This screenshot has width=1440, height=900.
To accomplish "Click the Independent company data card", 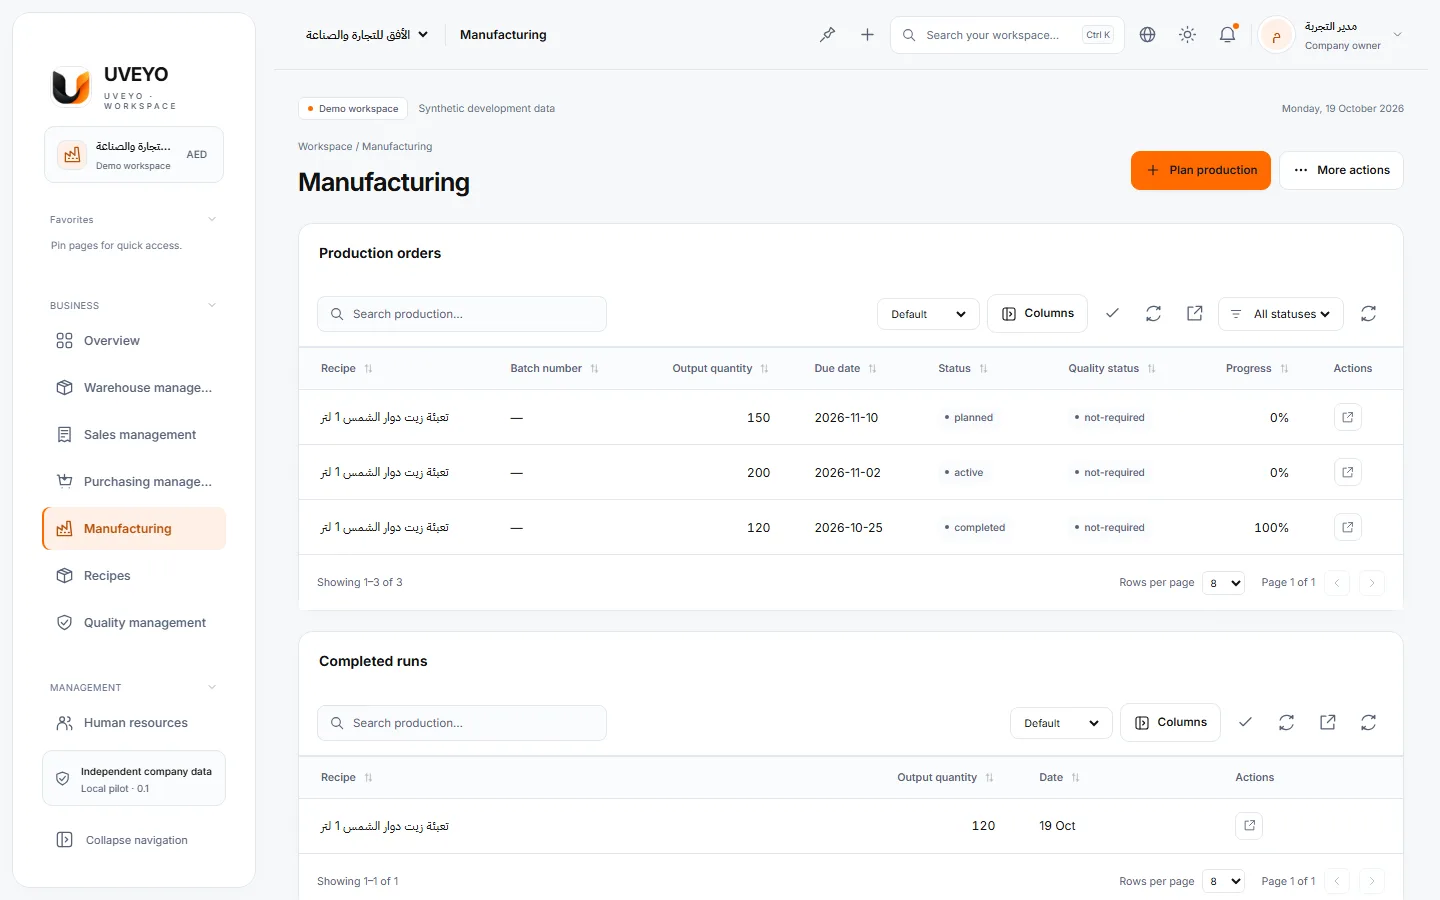I will (134, 778).
